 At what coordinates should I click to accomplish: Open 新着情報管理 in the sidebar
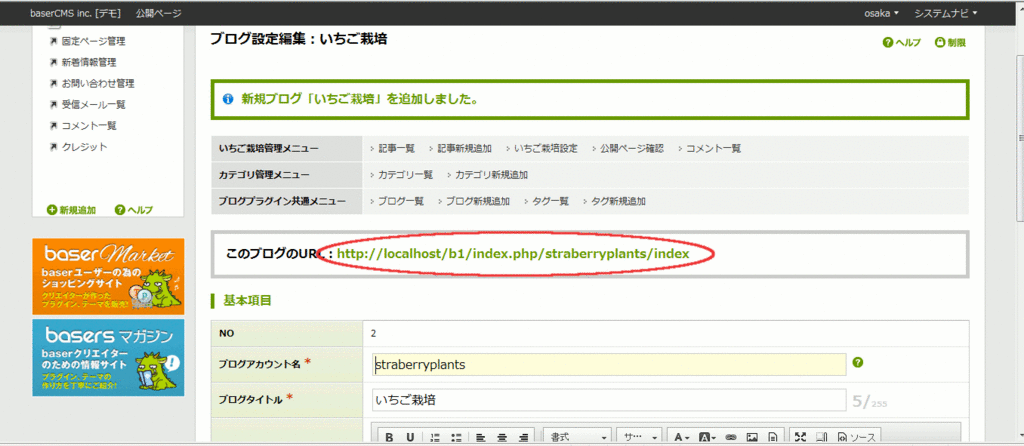(89, 63)
